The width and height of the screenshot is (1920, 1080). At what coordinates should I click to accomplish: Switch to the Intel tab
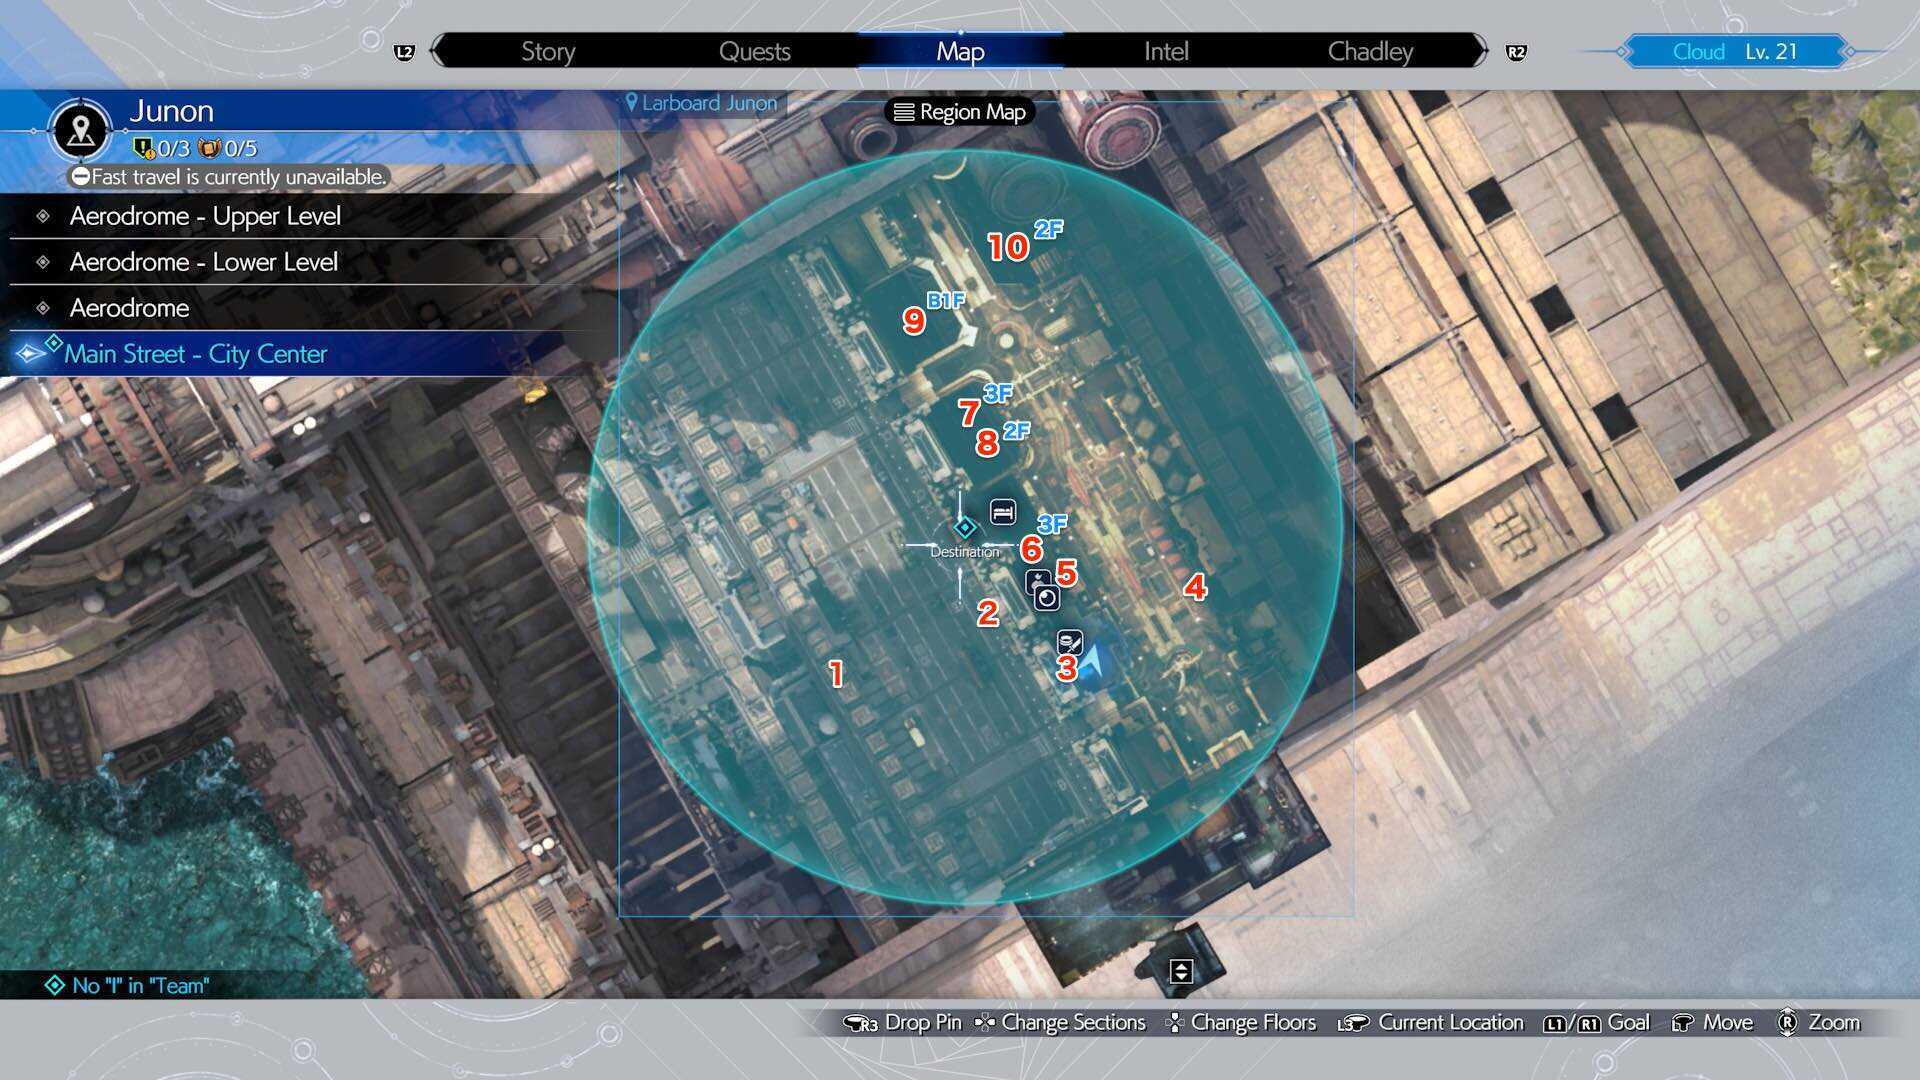click(1166, 51)
